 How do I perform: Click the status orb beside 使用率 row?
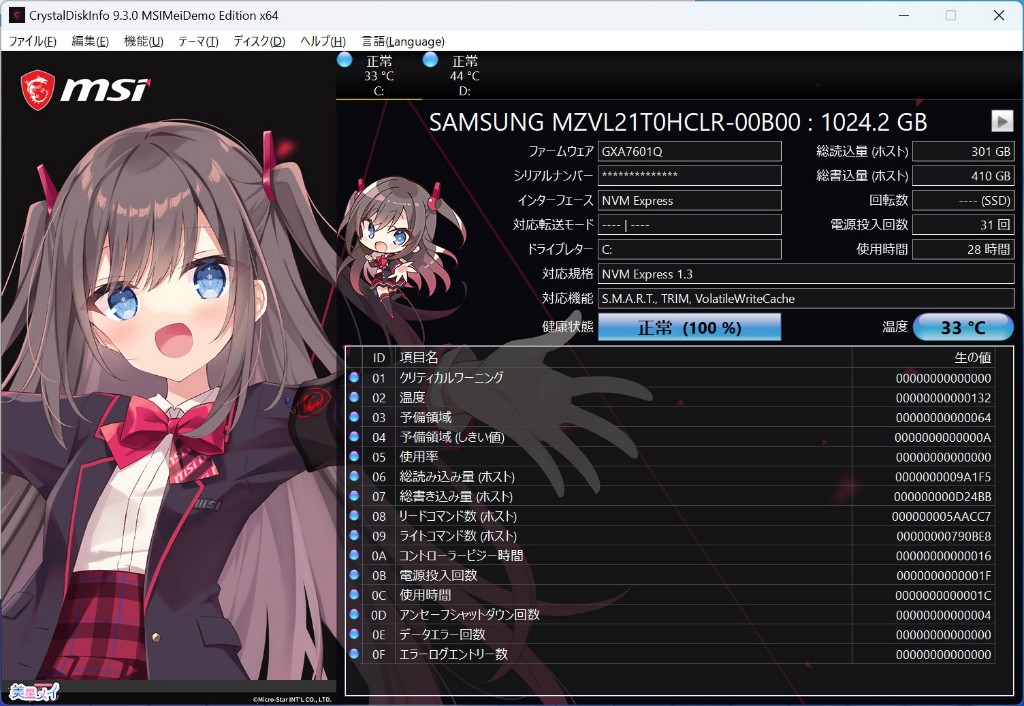coord(354,457)
